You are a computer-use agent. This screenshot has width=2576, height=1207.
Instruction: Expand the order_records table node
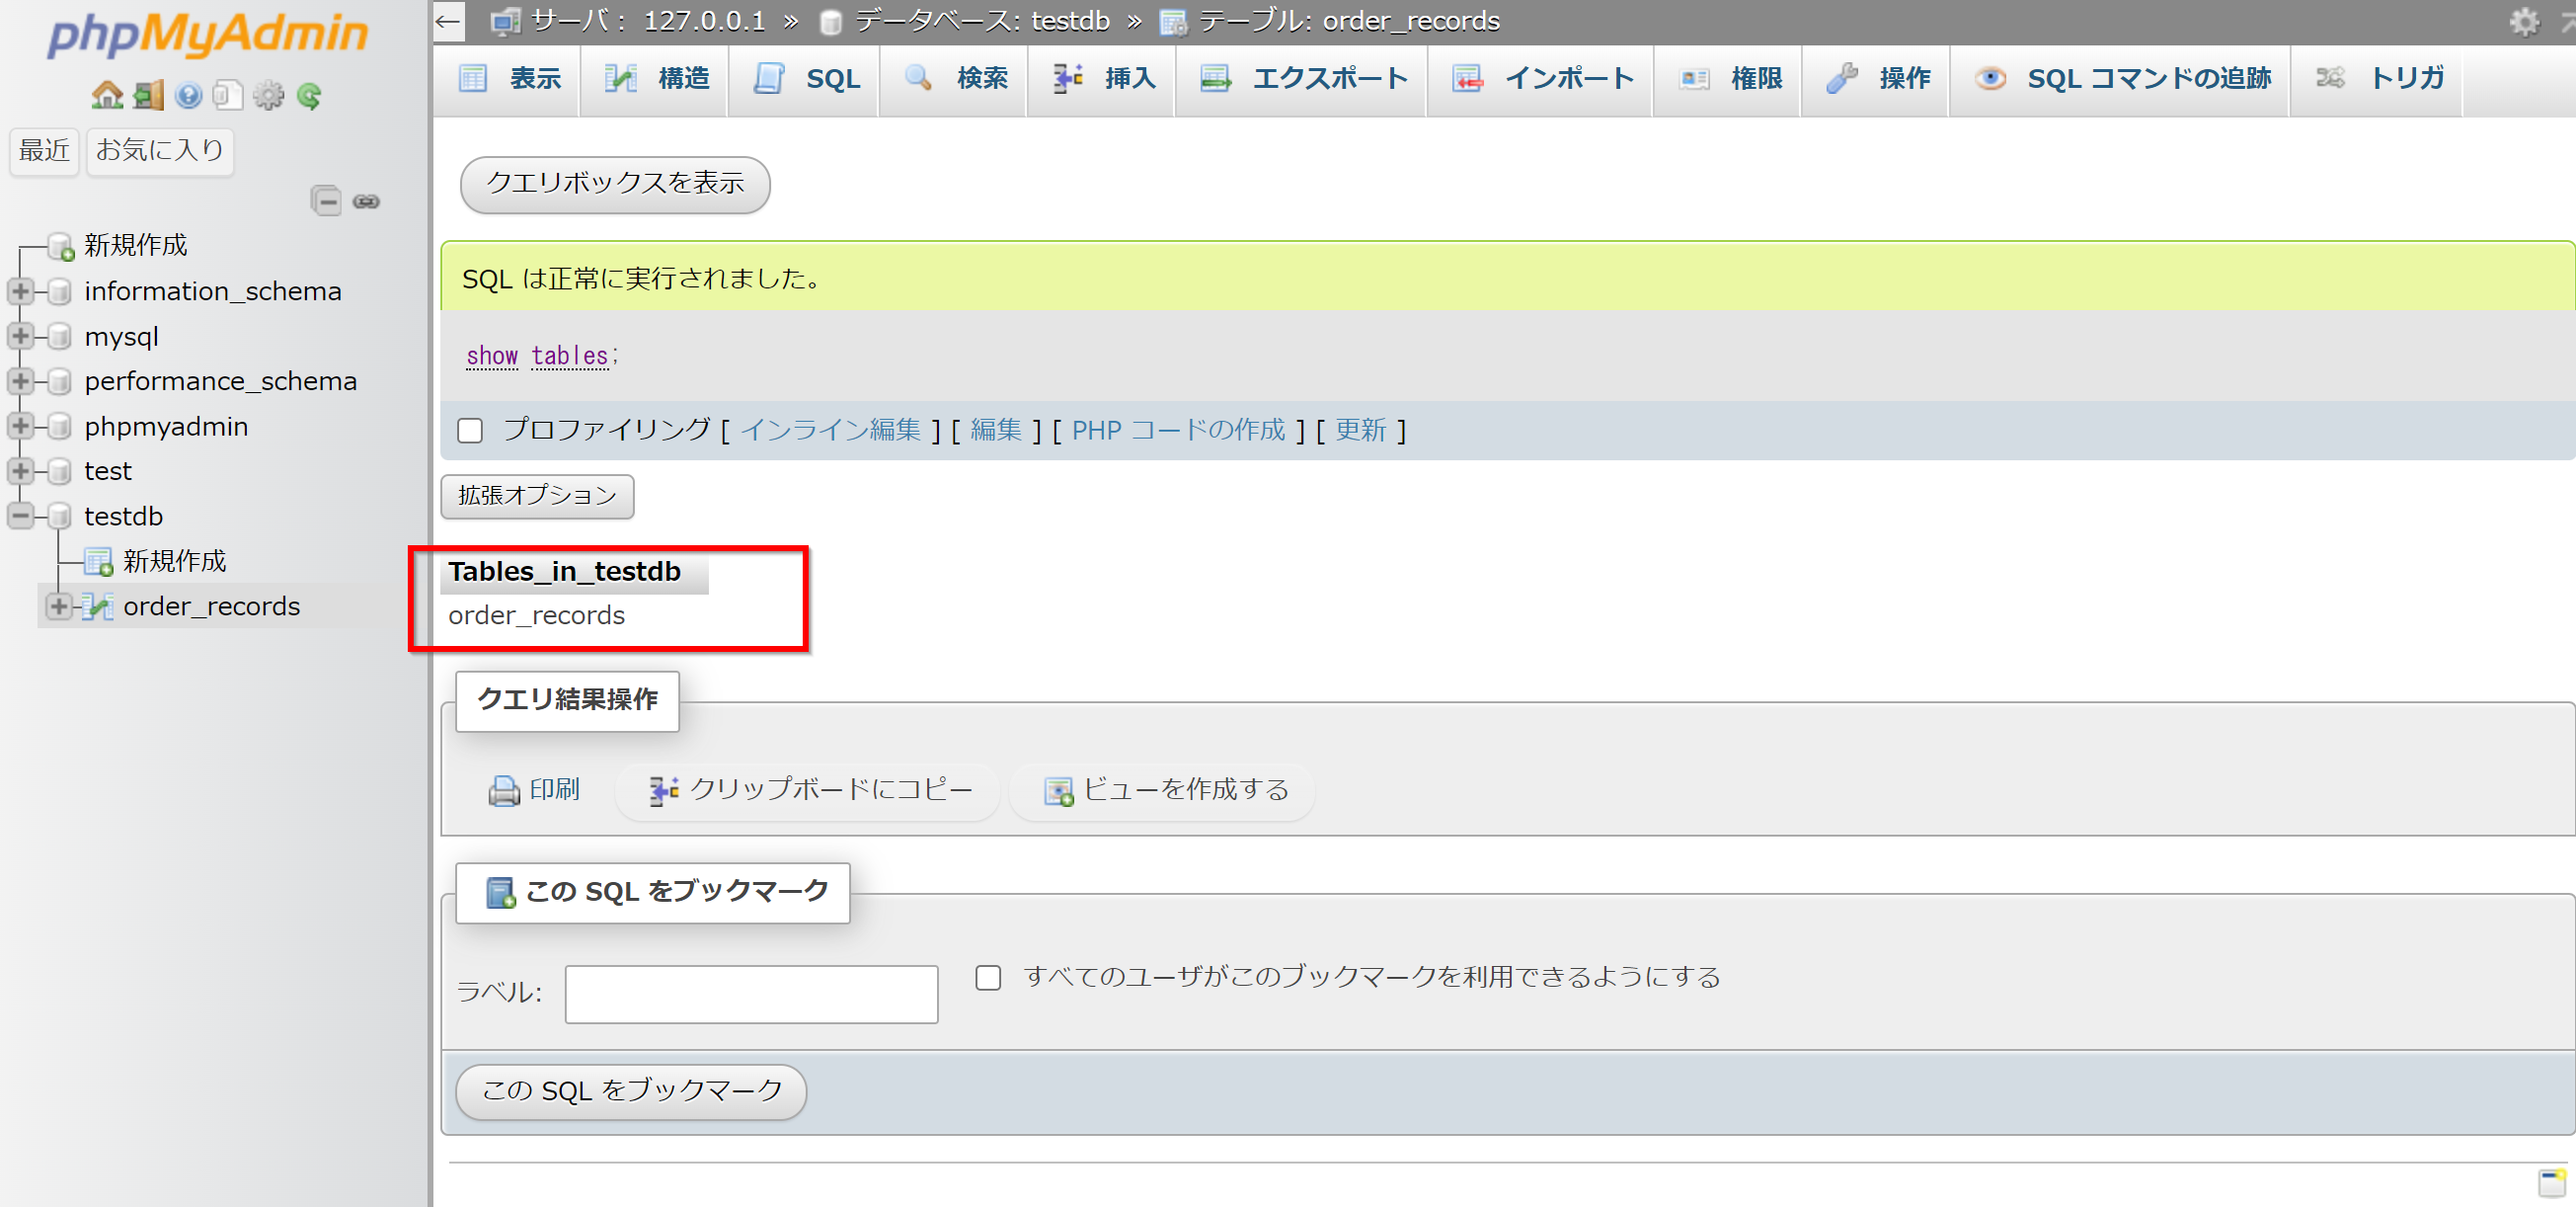(59, 606)
